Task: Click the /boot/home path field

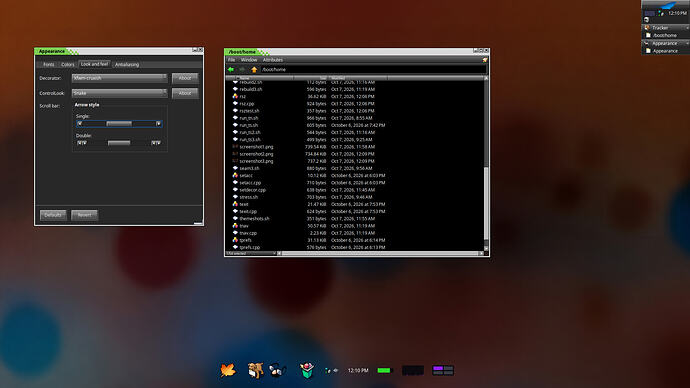Action: 374,70
